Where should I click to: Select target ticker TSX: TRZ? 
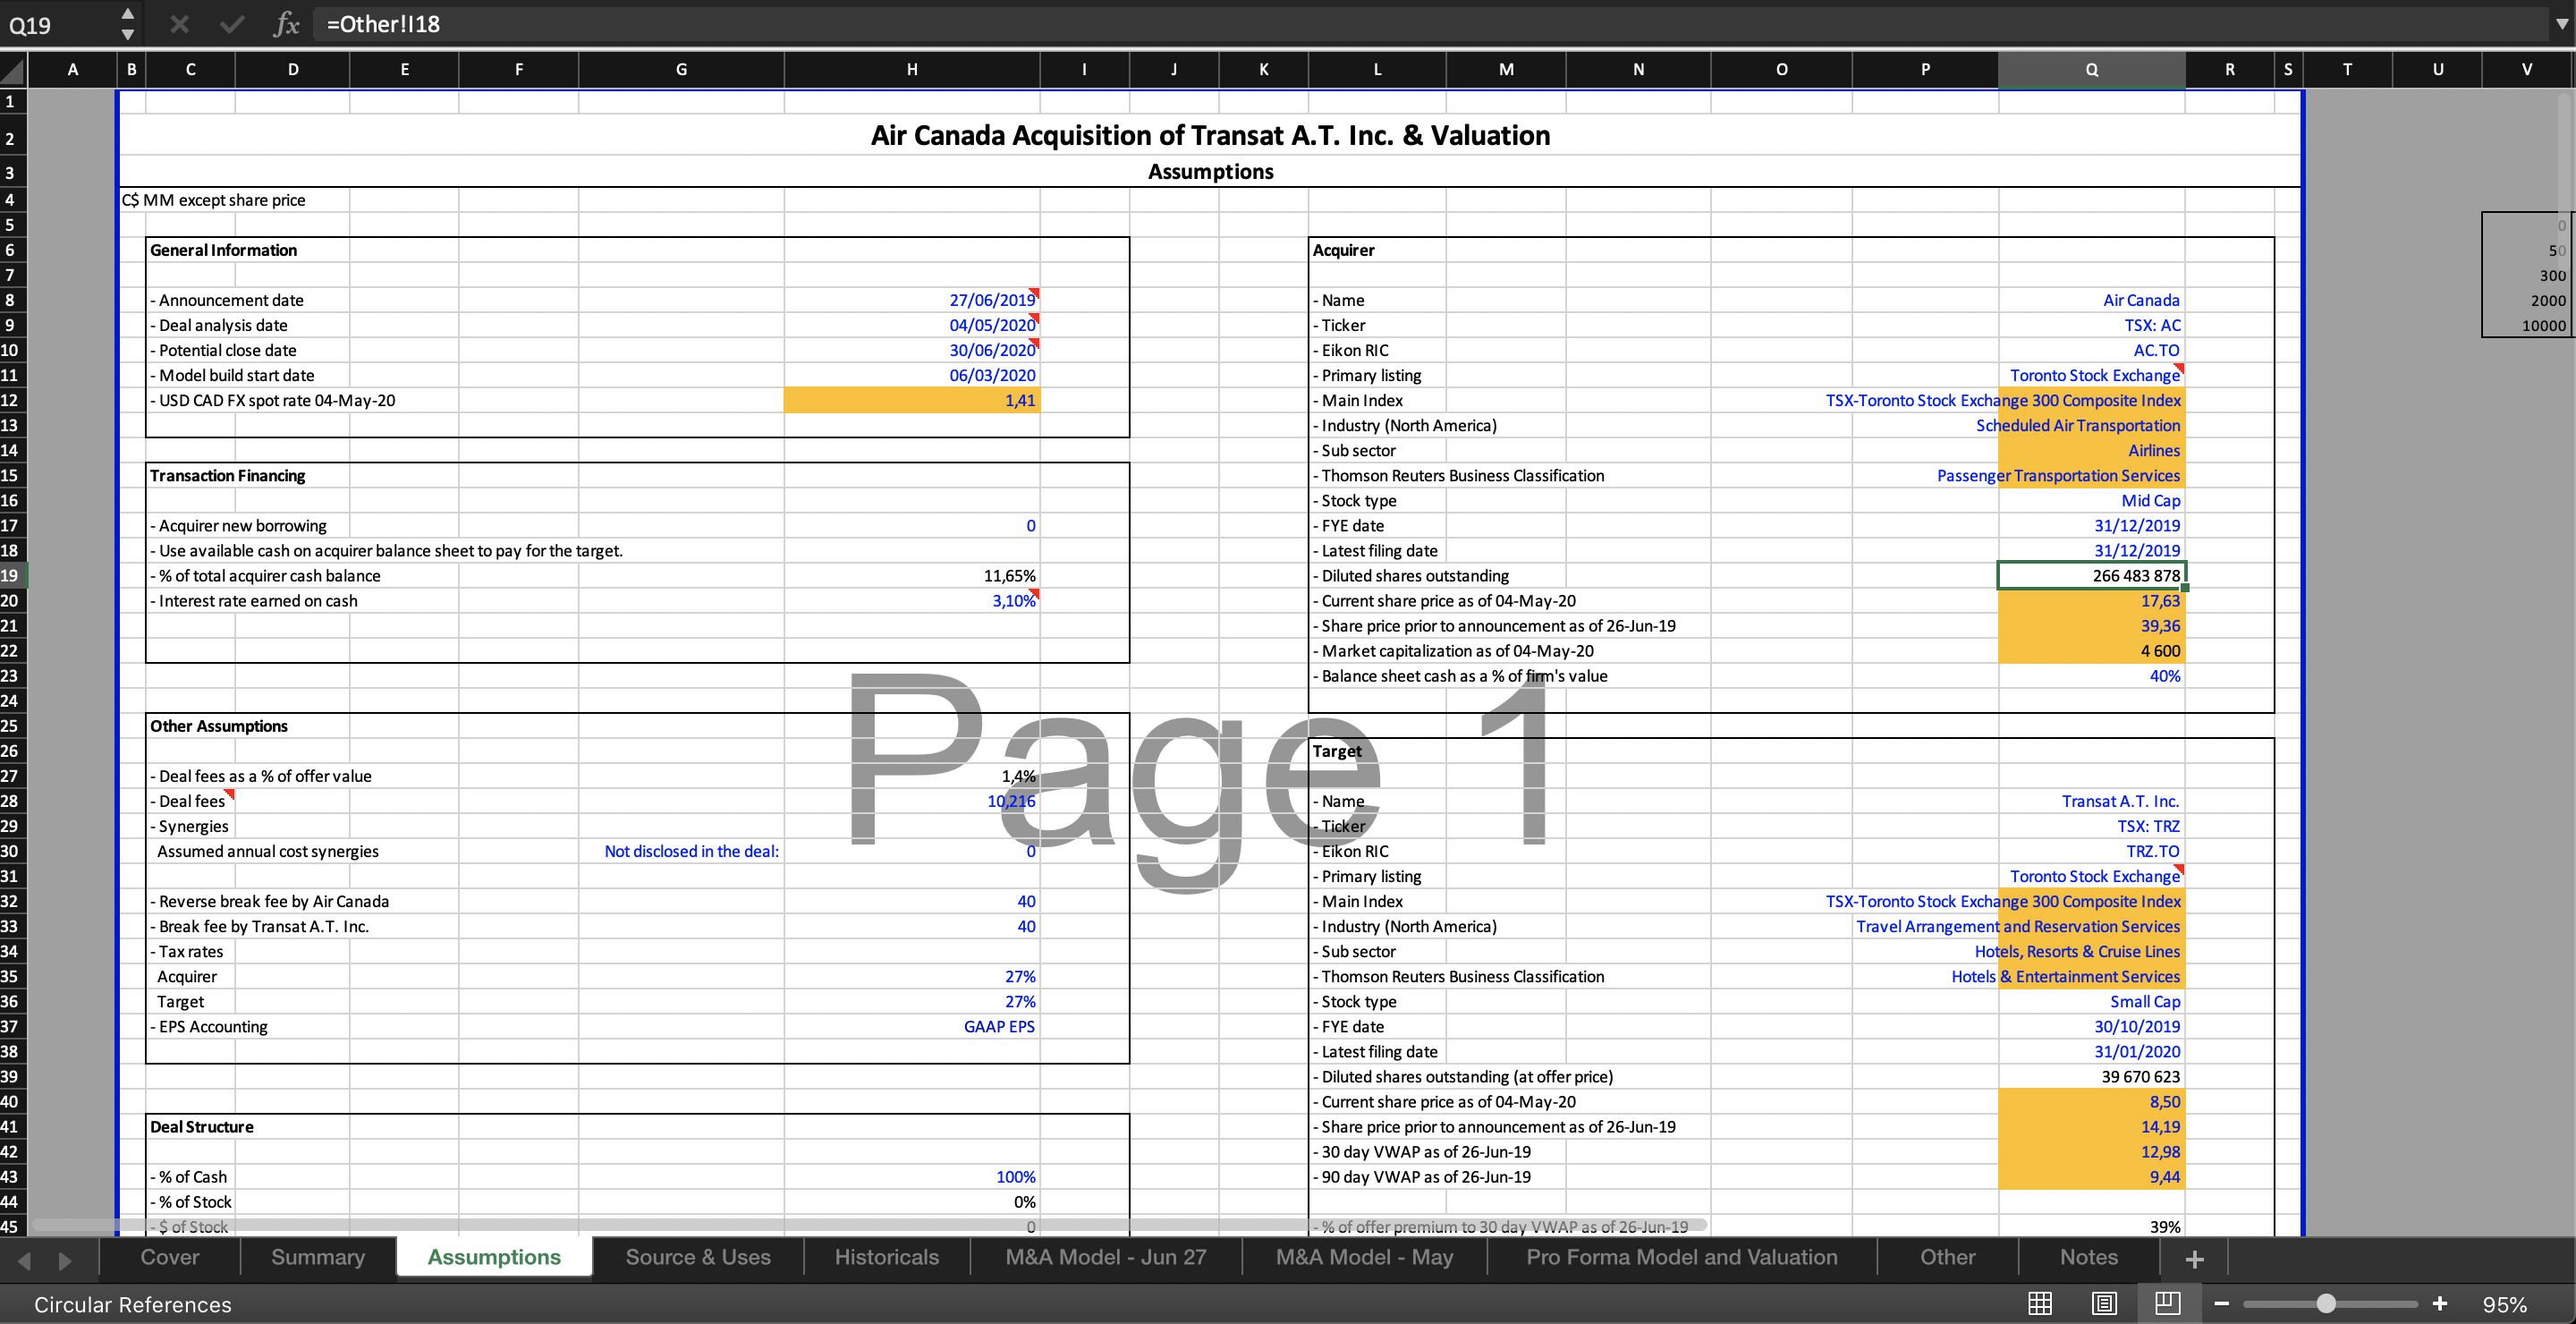tap(2091, 826)
